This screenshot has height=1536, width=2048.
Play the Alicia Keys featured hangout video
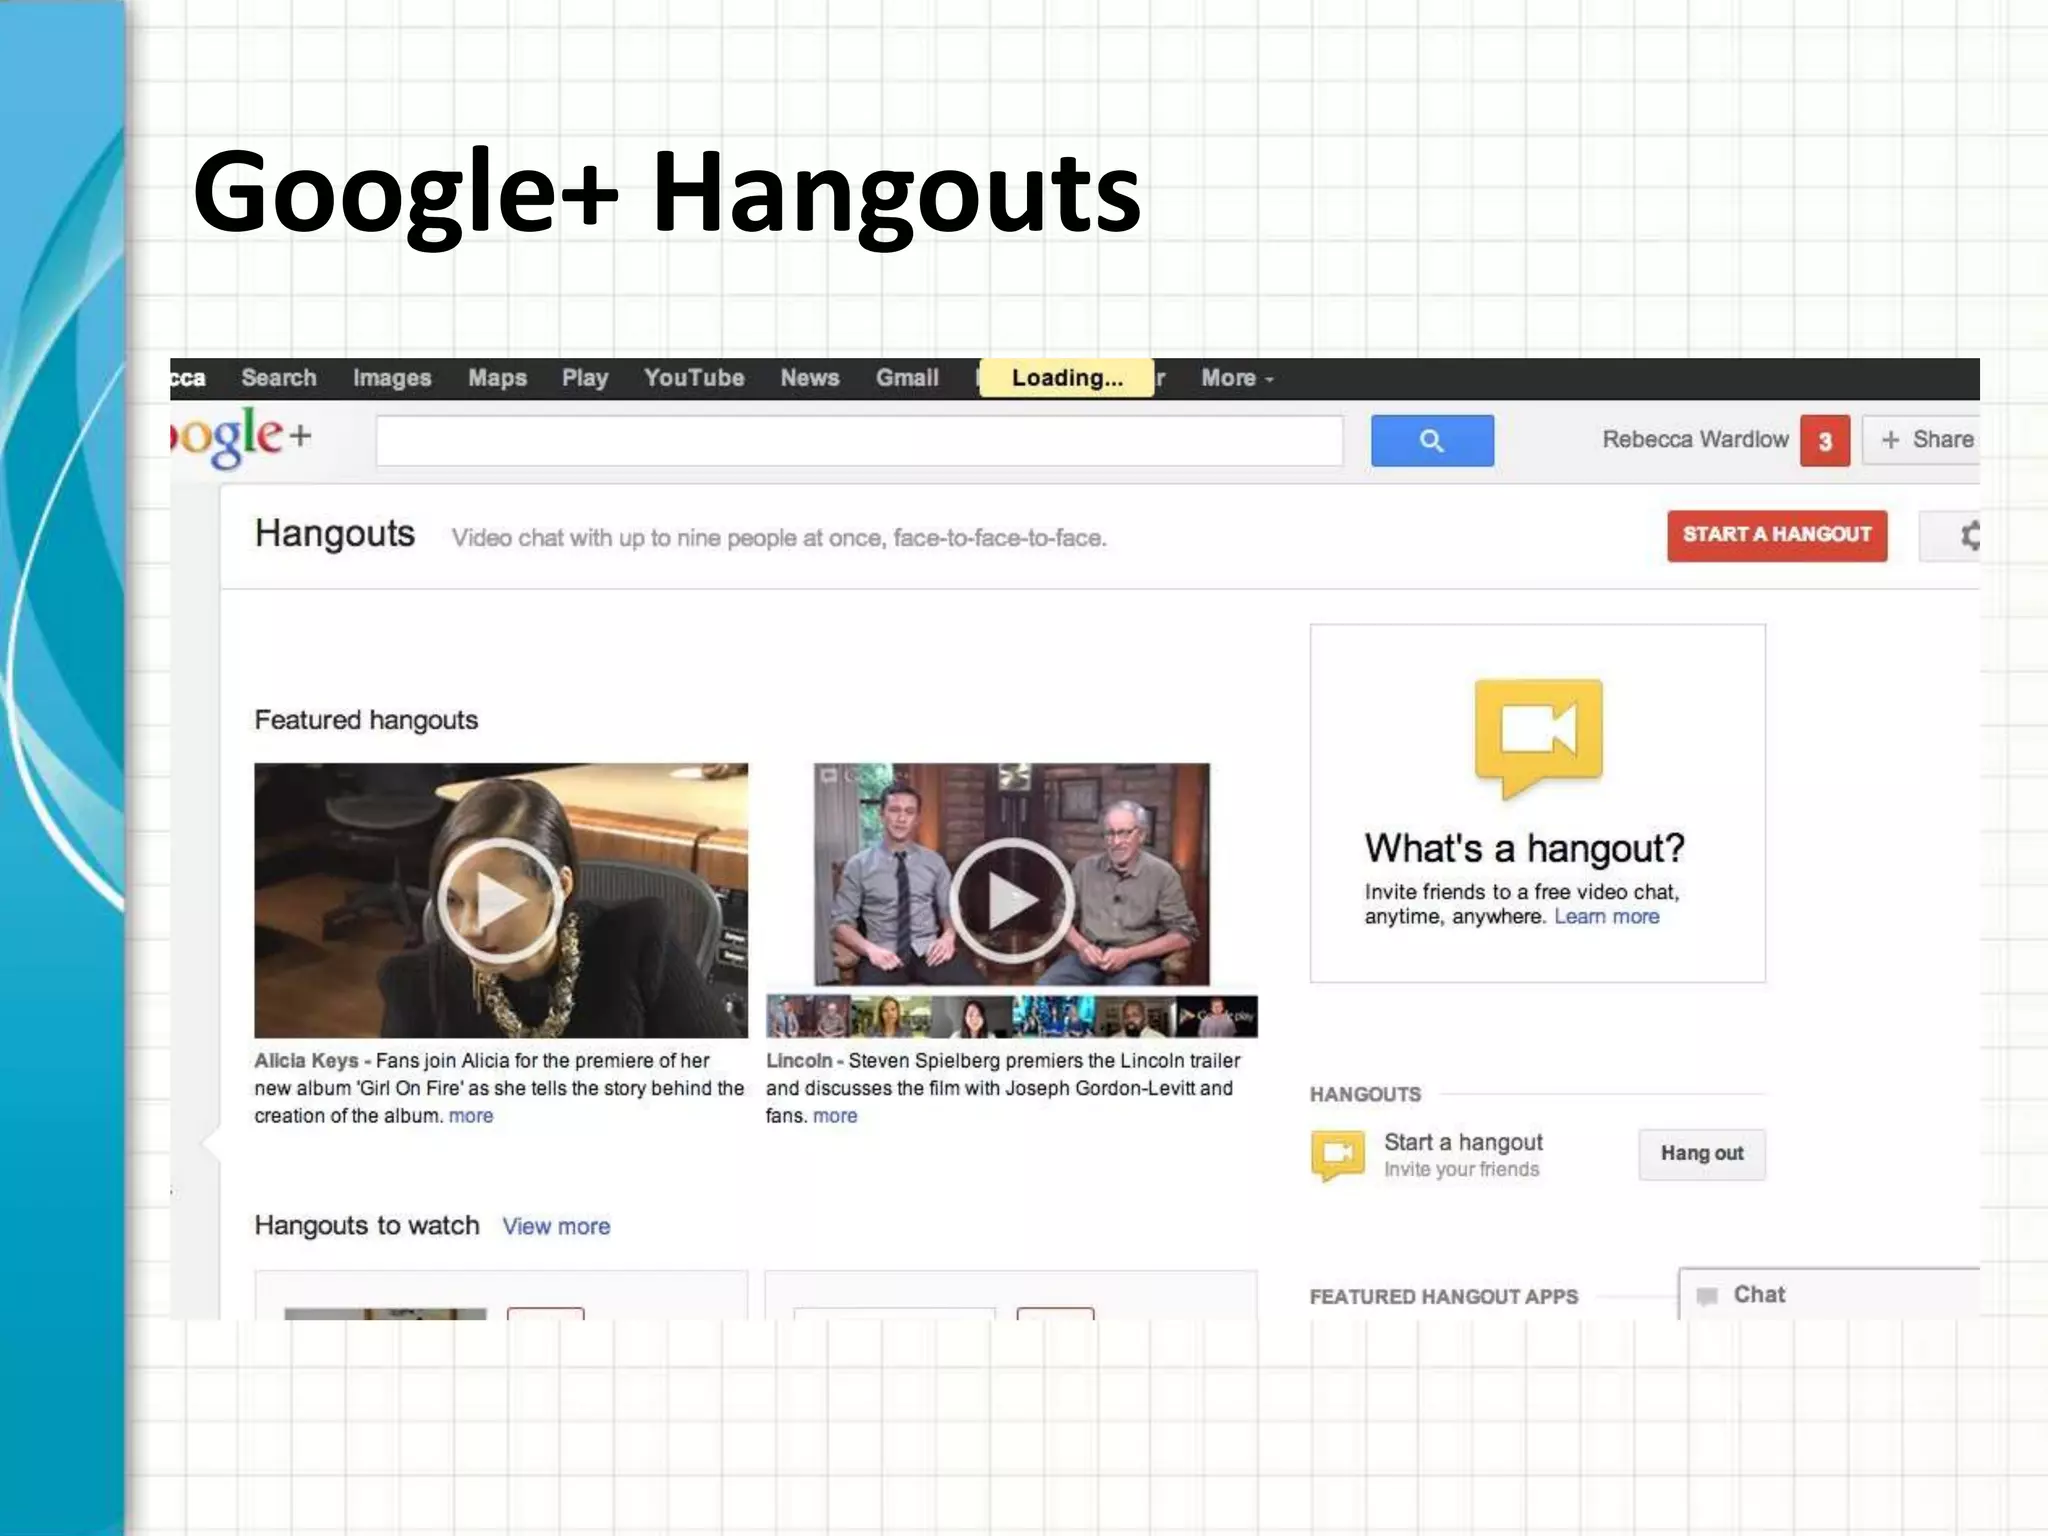[x=500, y=900]
